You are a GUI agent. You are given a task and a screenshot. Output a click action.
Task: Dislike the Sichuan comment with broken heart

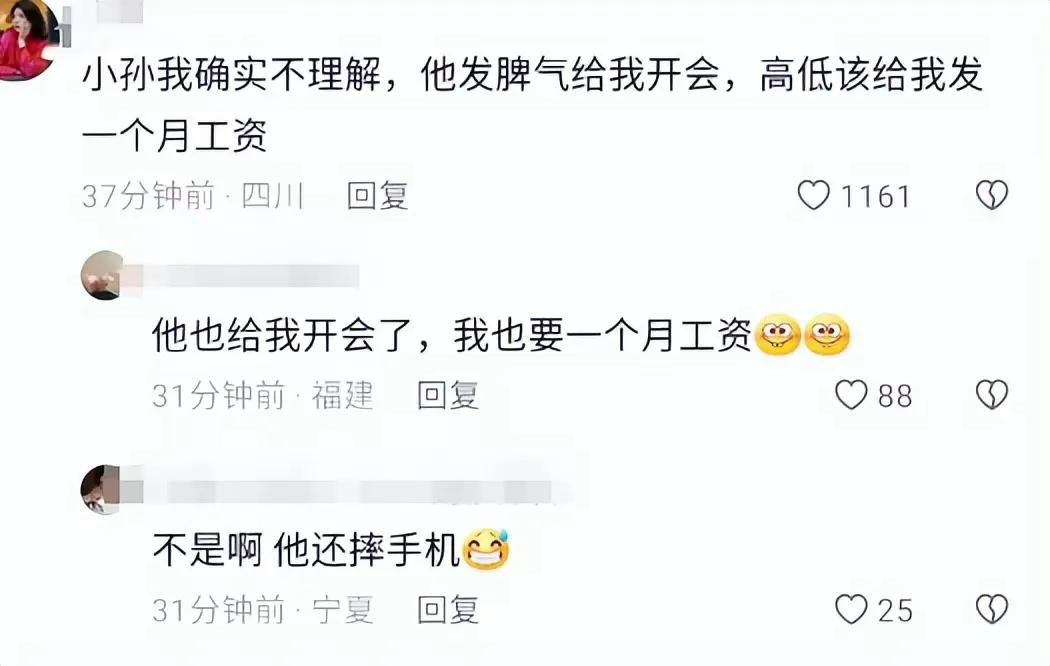click(992, 195)
